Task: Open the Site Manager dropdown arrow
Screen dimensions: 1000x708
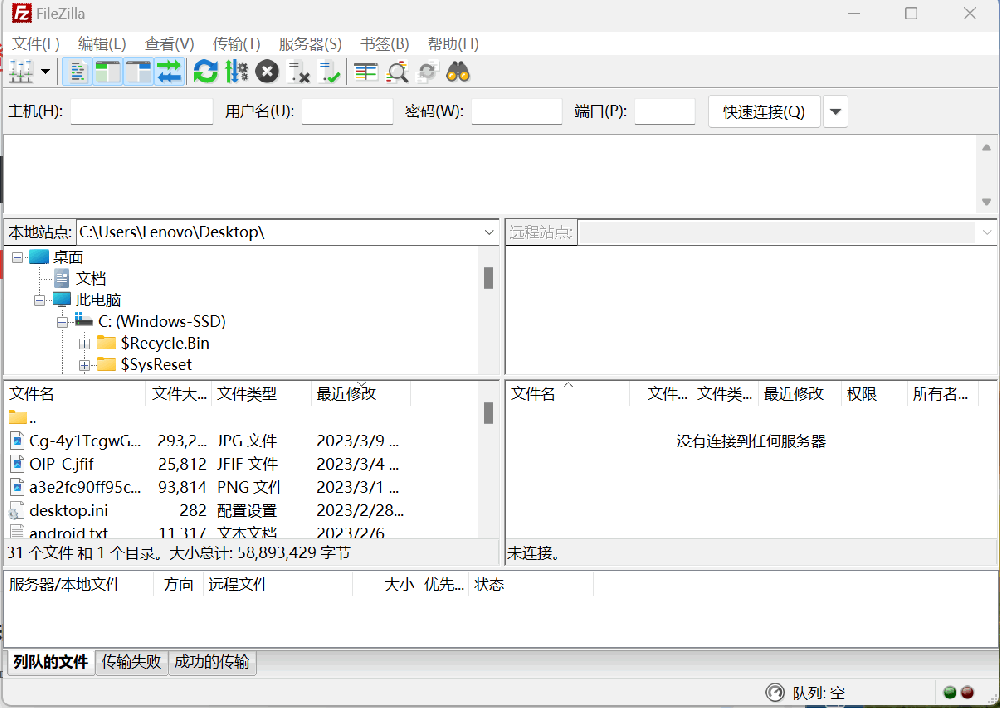Action: (x=46, y=72)
